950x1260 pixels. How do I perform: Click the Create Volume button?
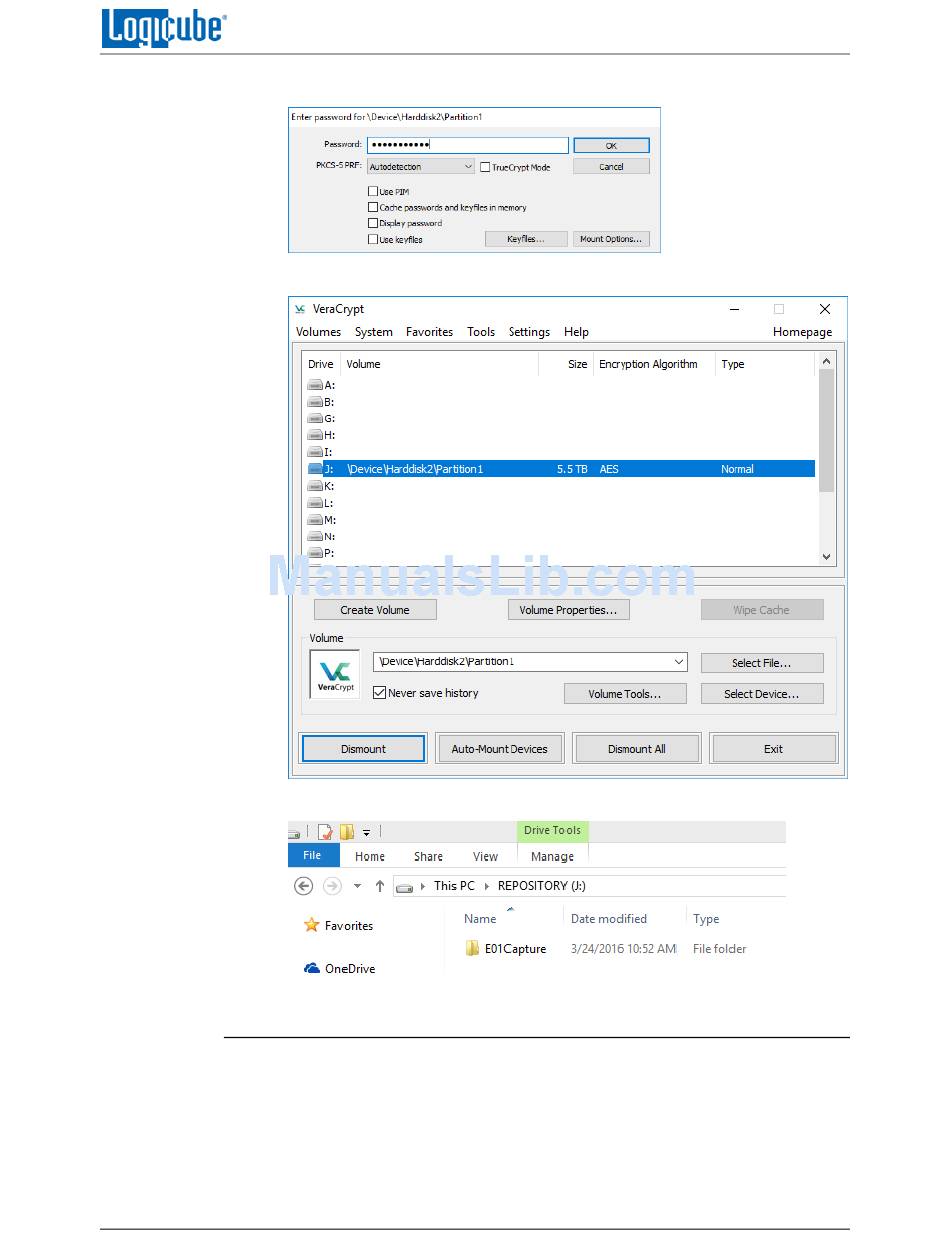pos(375,610)
